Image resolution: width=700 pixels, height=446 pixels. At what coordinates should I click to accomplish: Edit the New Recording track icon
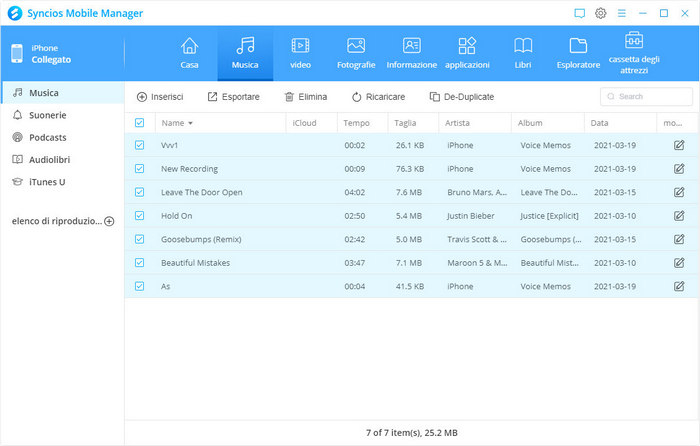679,169
